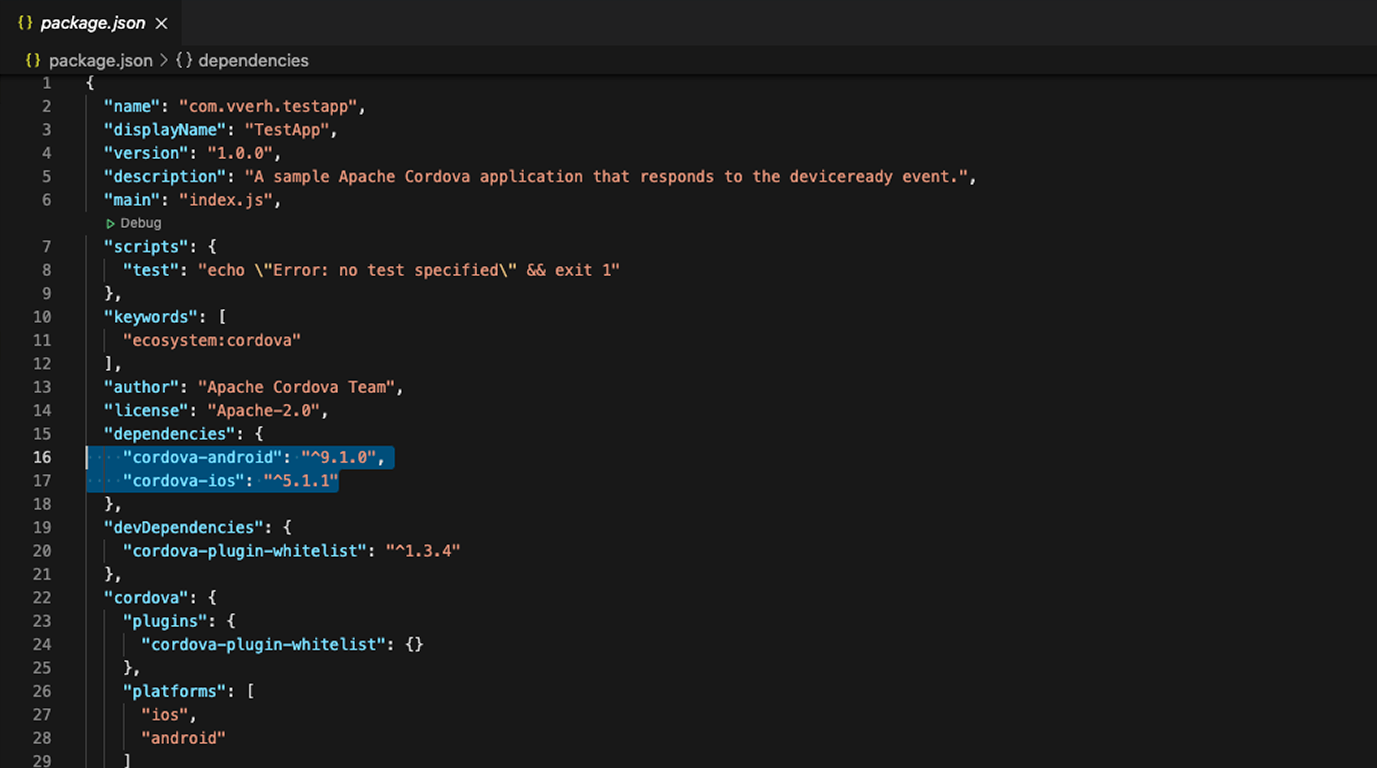Click the "cordova-android" key

point(202,457)
